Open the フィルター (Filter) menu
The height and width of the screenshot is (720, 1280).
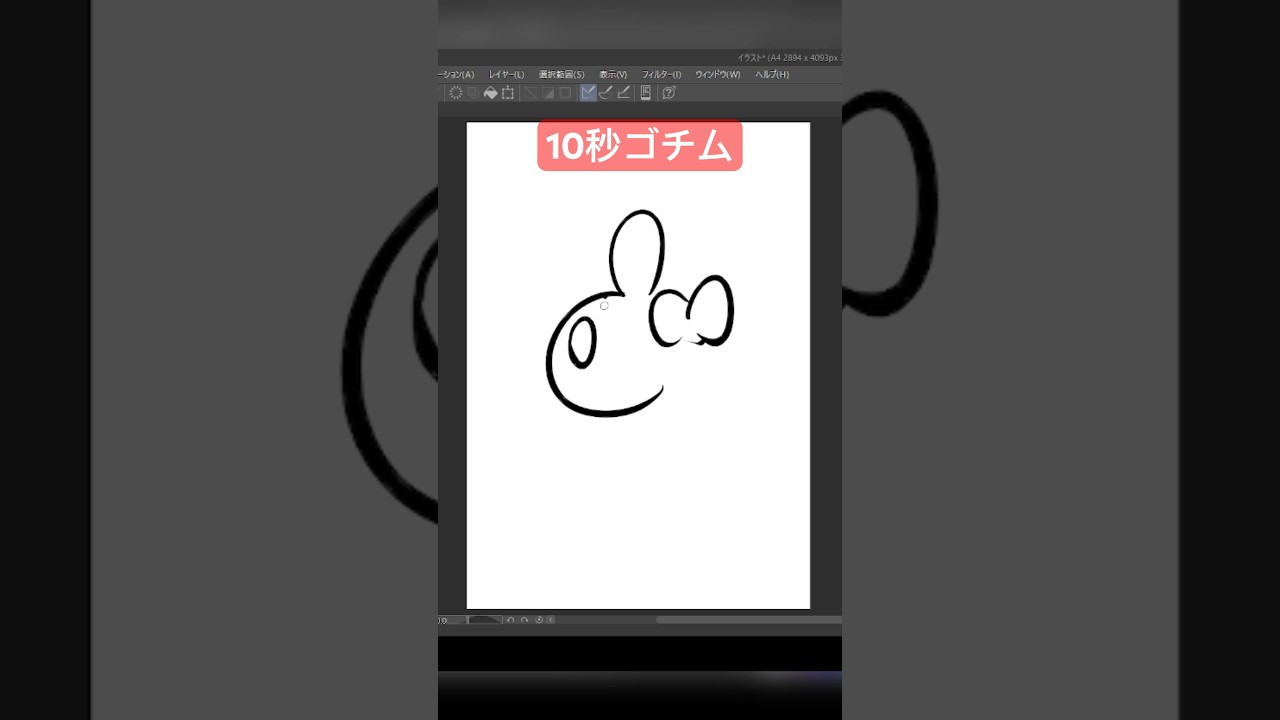click(x=663, y=74)
